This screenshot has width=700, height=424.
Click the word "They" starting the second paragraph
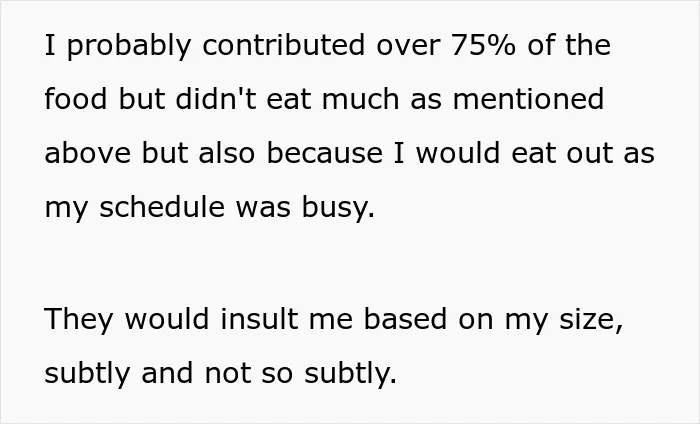click(79, 320)
